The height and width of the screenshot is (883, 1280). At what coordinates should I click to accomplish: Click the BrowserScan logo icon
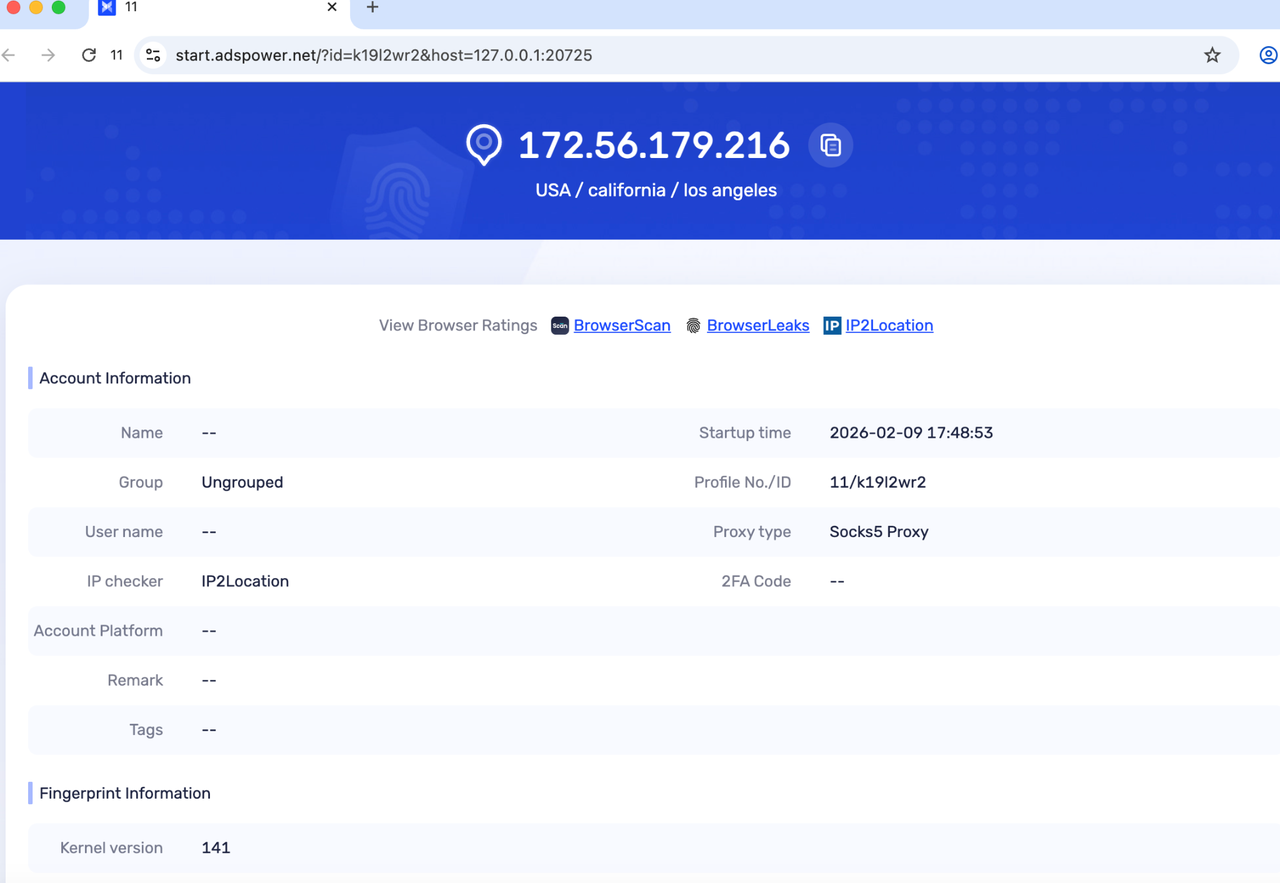pos(560,326)
